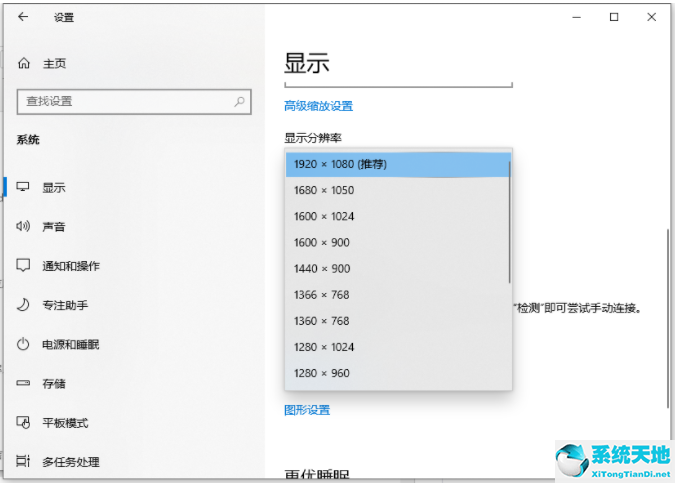Image resolution: width=675 pixels, height=483 pixels.
Task: Click the Multitasking (多任务处理) icon
Action: [x=23, y=461]
